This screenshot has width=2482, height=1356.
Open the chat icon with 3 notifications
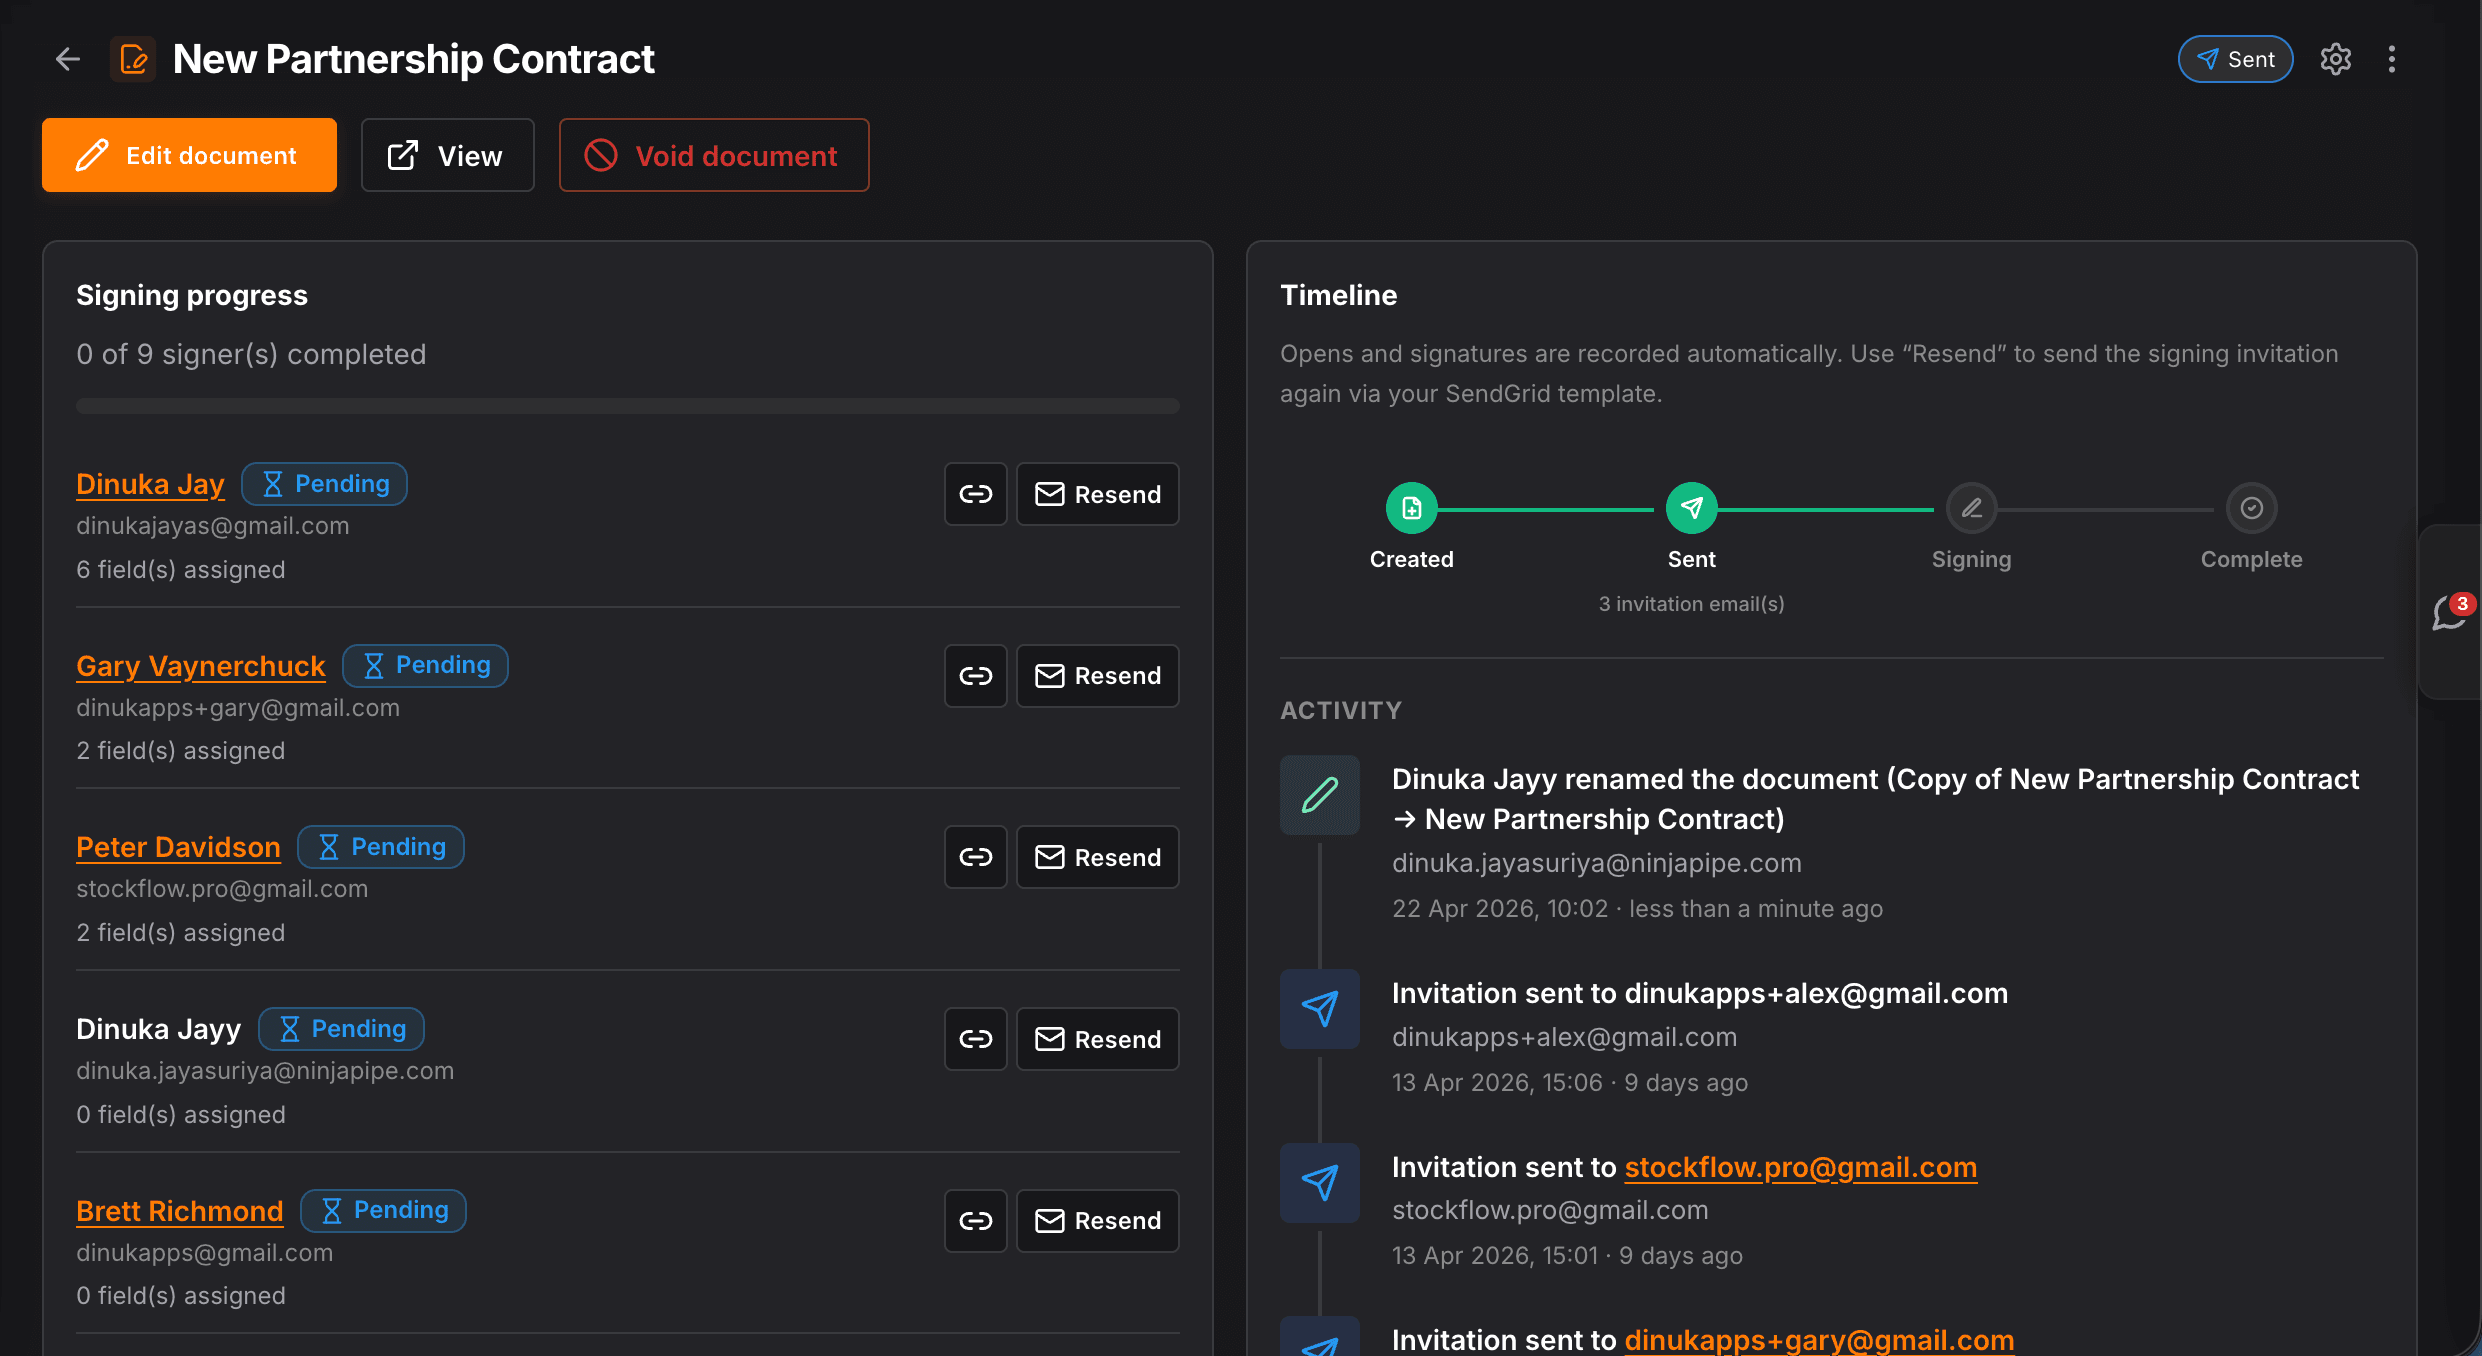[2449, 612]
